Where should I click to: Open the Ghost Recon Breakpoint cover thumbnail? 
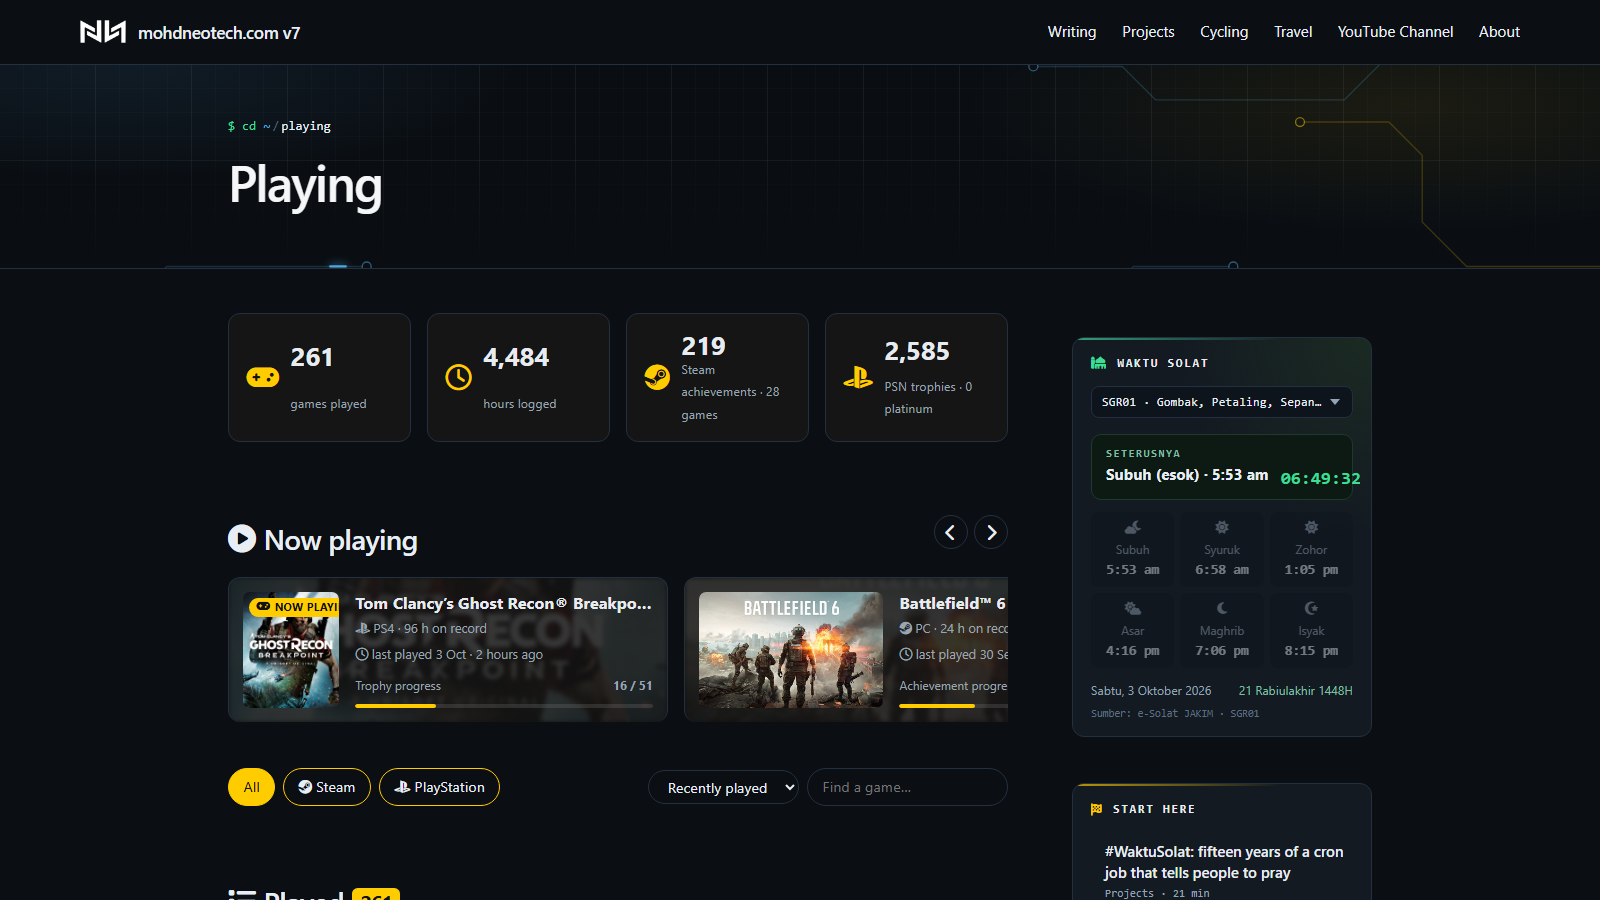(x=291, y=650)
